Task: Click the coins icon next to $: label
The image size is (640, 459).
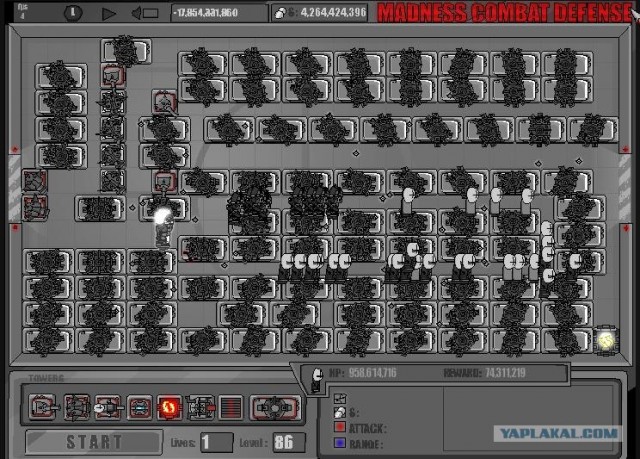Action: click(340, 412)
